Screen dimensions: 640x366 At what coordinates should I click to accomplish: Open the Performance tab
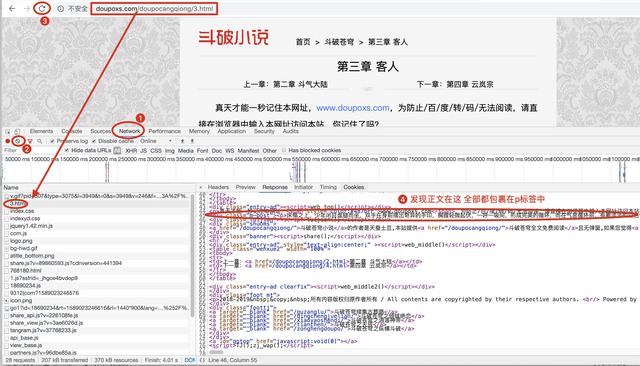pos(164,131)
